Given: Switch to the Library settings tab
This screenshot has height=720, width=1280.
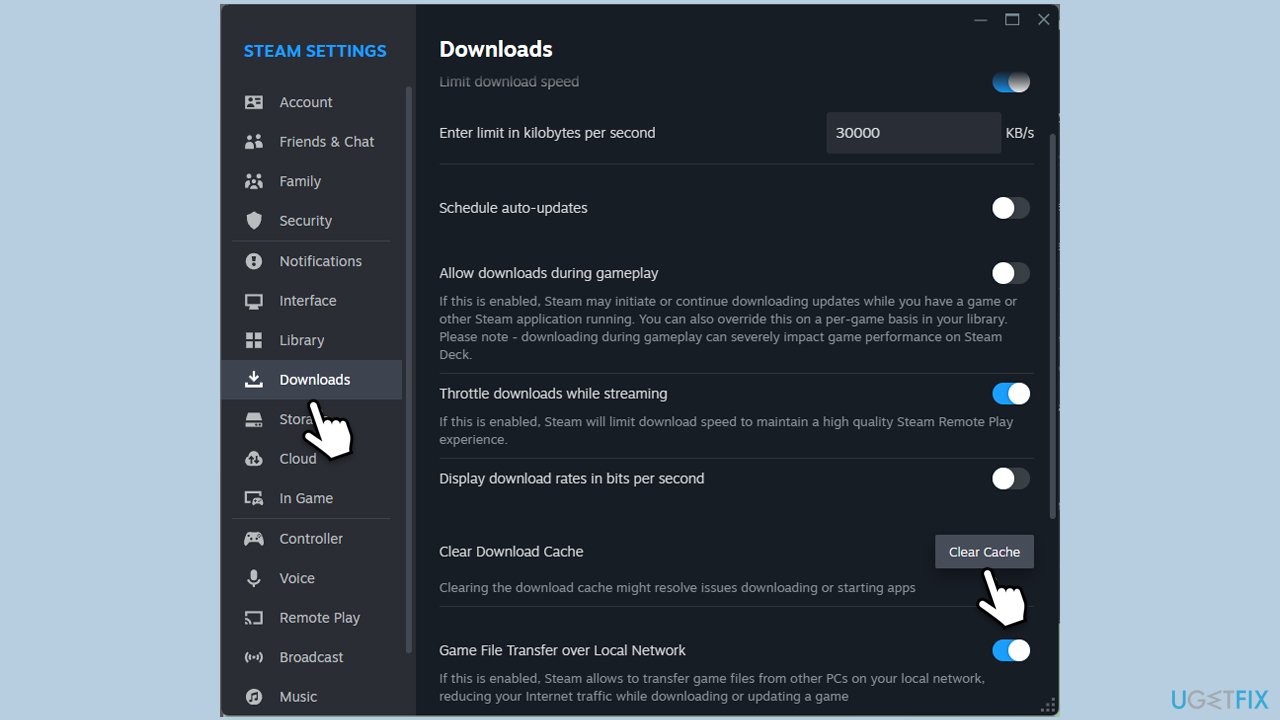Looking at the screenshot, I should pos(301,340).
